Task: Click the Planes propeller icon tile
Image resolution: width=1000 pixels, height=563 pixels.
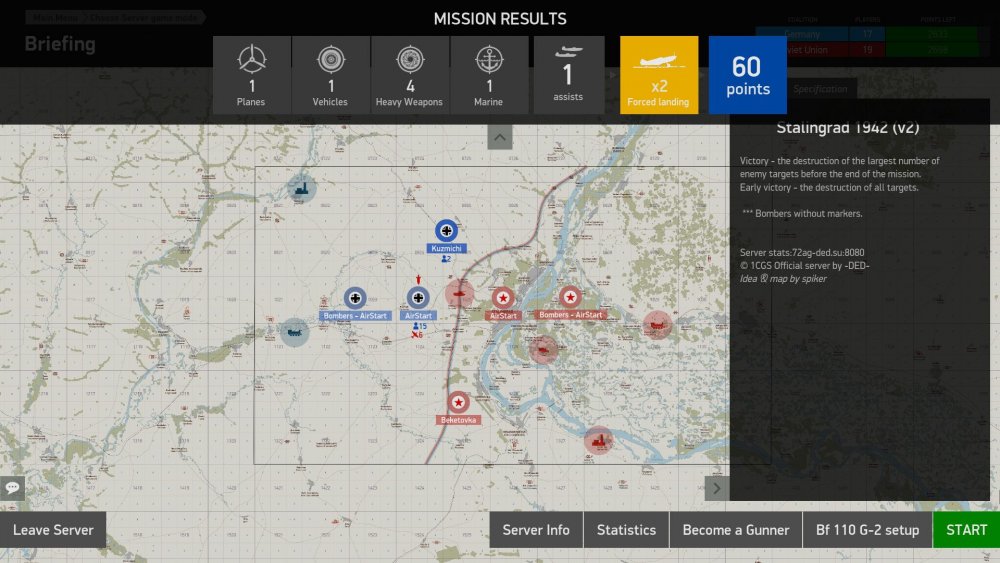Action: (251, 75)
